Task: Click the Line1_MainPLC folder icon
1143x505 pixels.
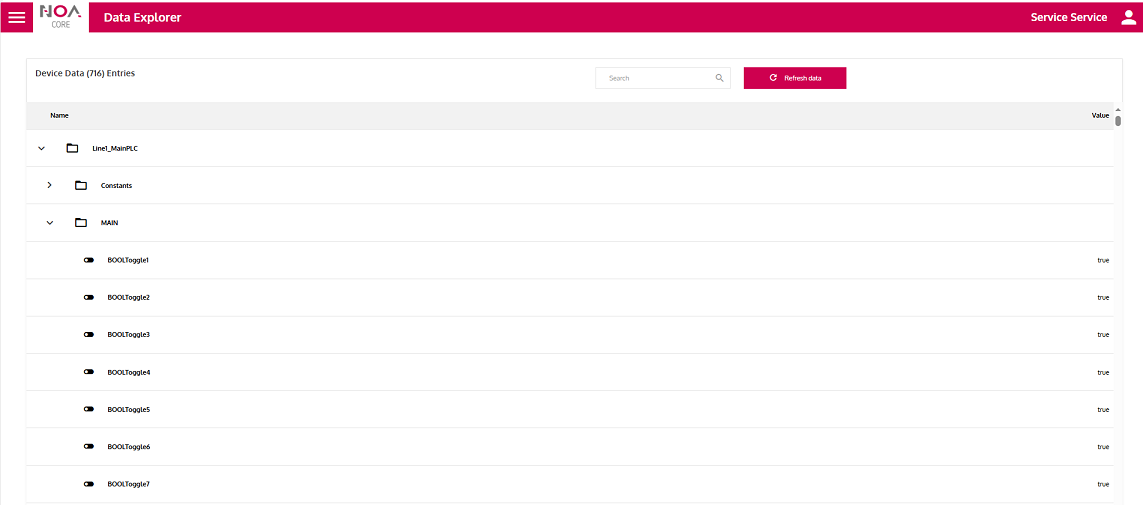Action: pyautogui.click(x=72, y=149)
